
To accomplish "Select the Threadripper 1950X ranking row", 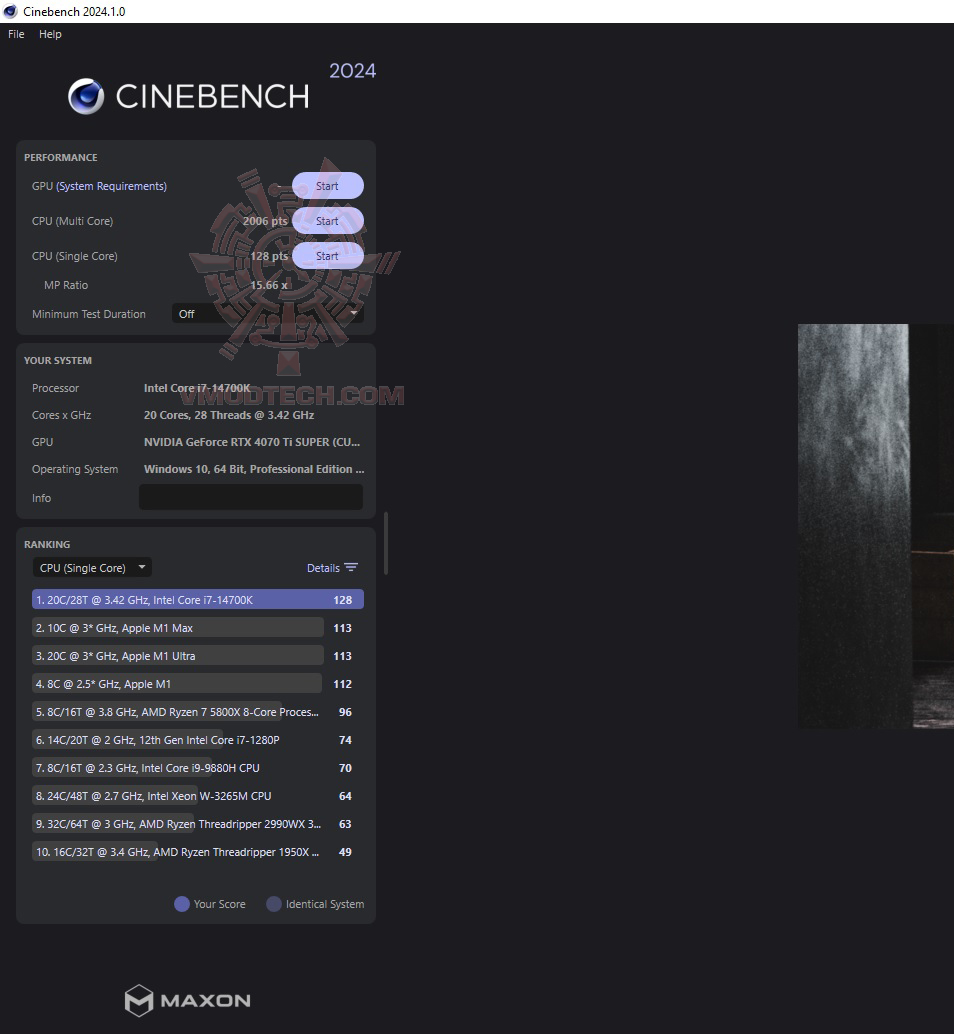I will [198, 852].
